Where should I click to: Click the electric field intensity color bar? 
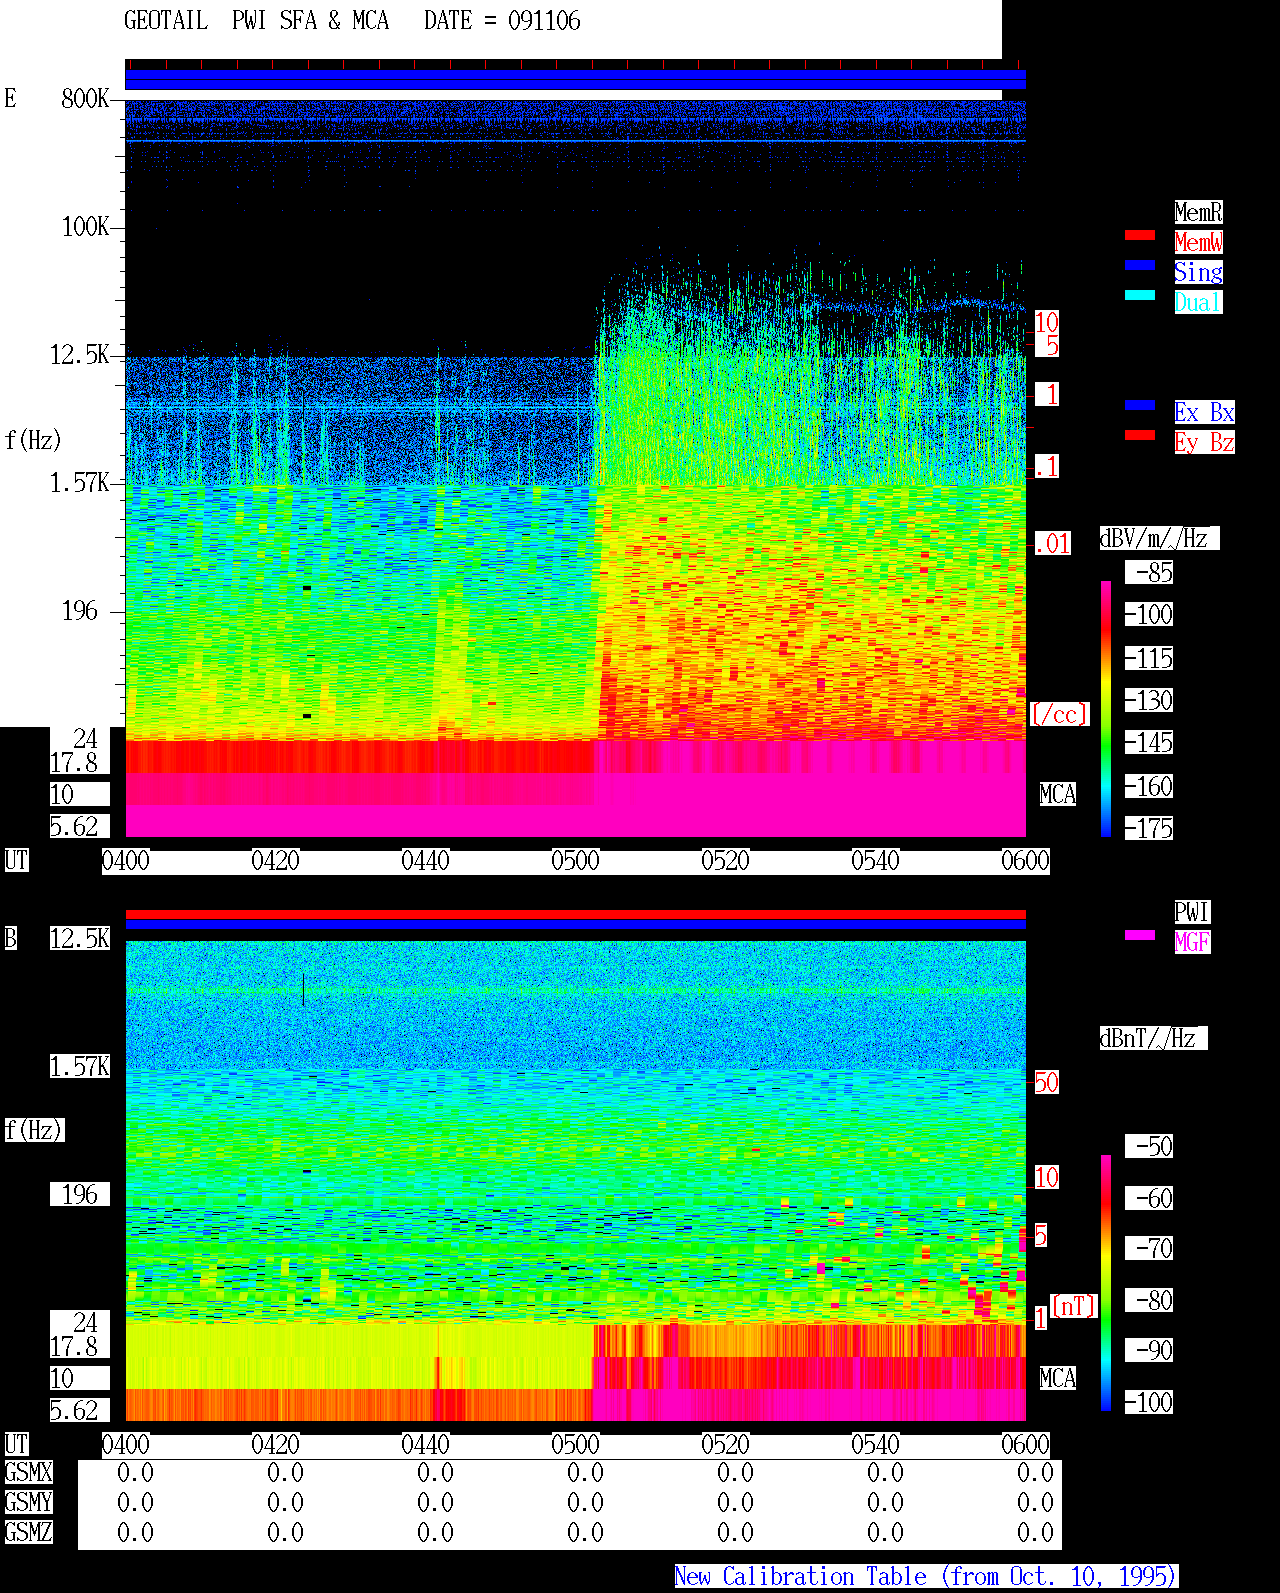(1106, 708)
